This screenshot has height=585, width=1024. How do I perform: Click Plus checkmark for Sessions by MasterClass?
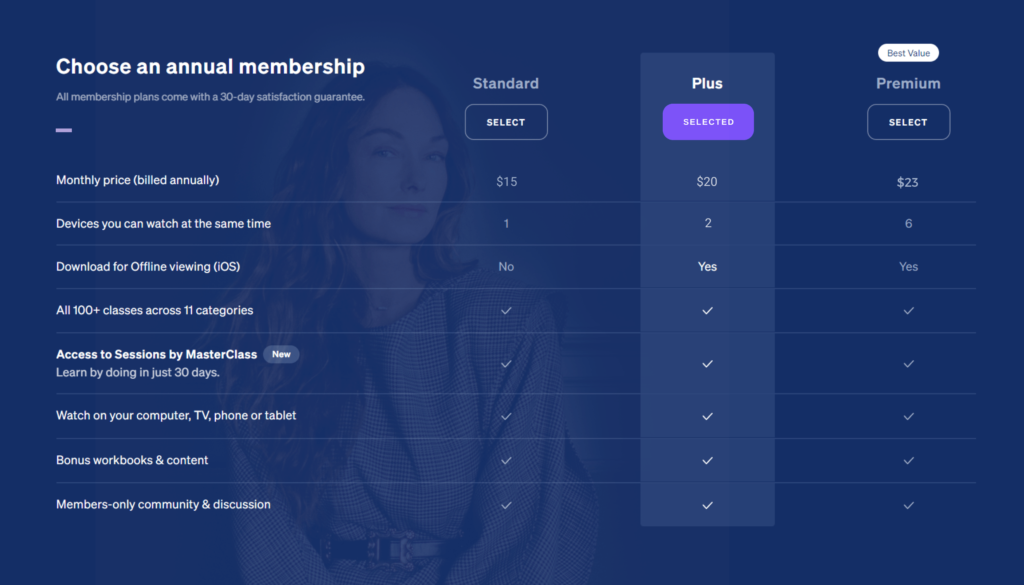(x=708, y=364)
